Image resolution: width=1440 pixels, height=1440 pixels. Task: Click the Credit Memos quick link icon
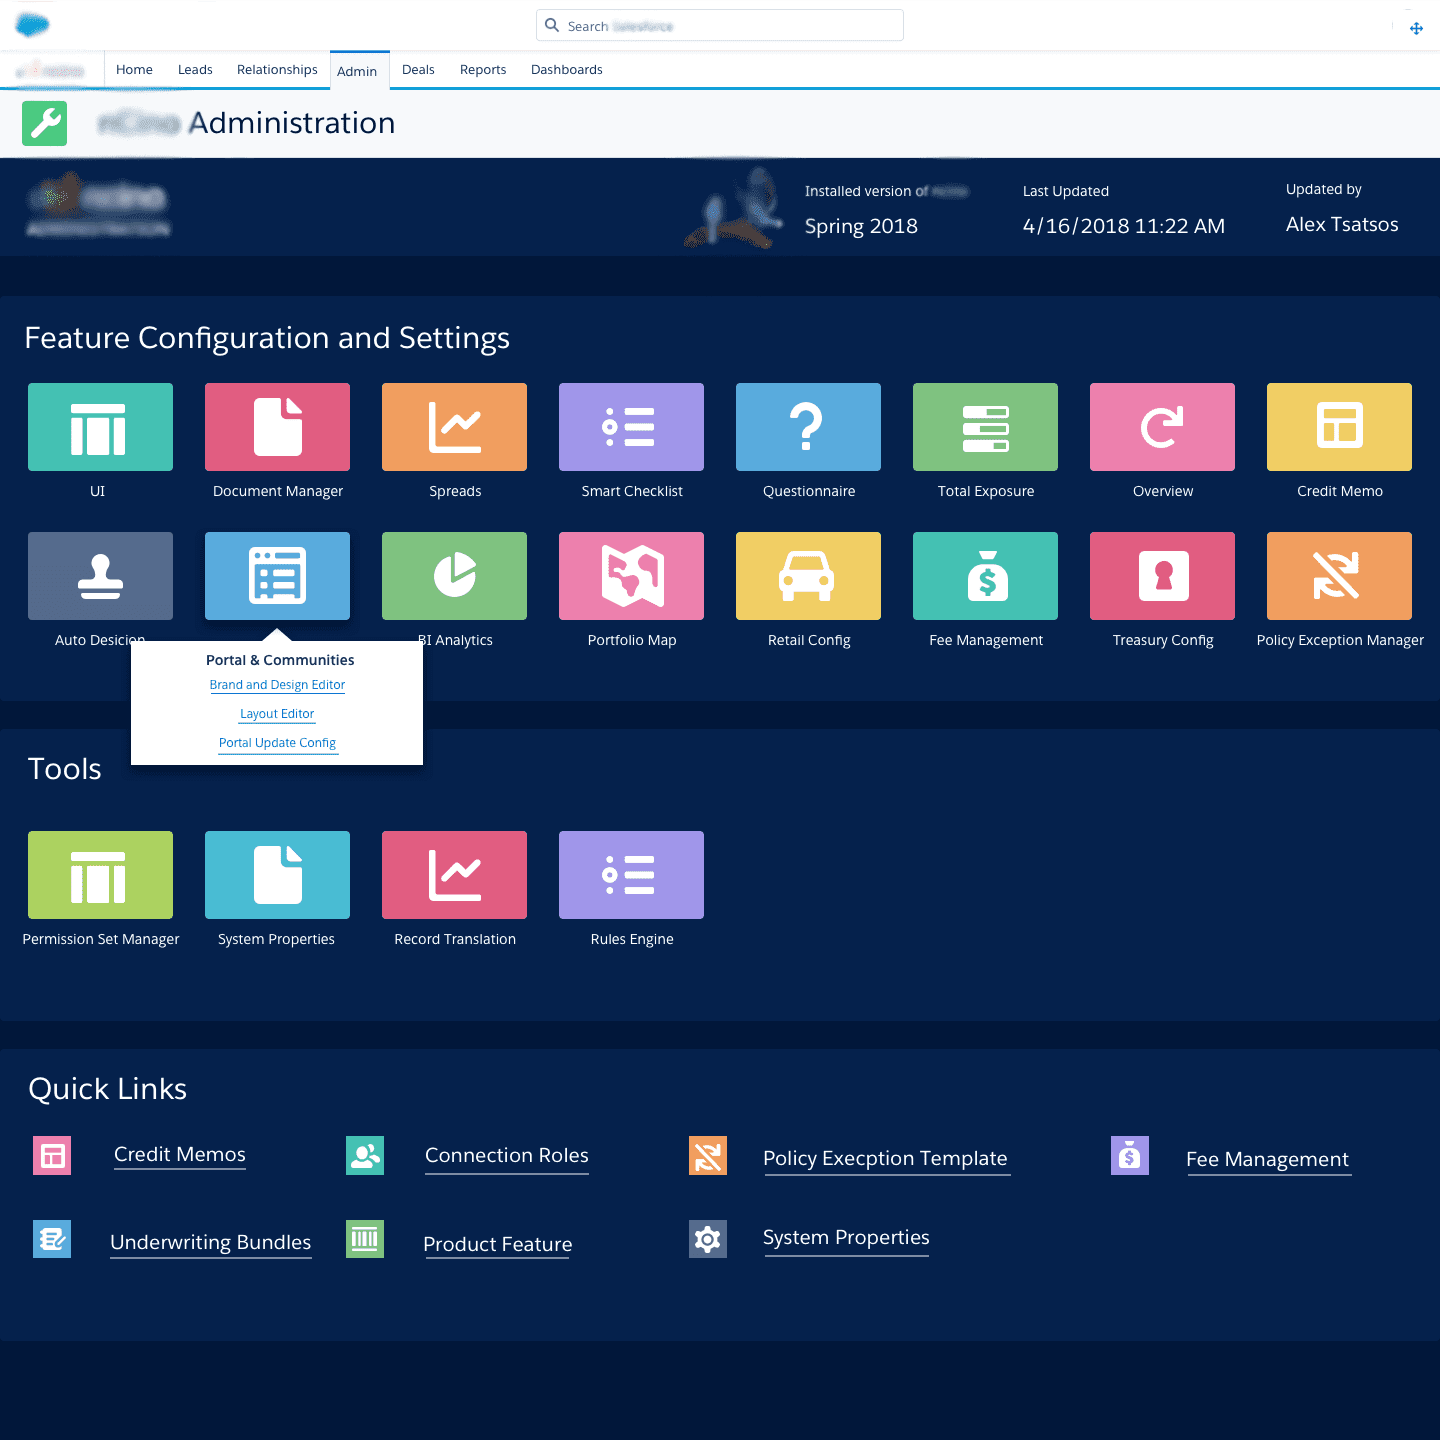coord(52,1156)
